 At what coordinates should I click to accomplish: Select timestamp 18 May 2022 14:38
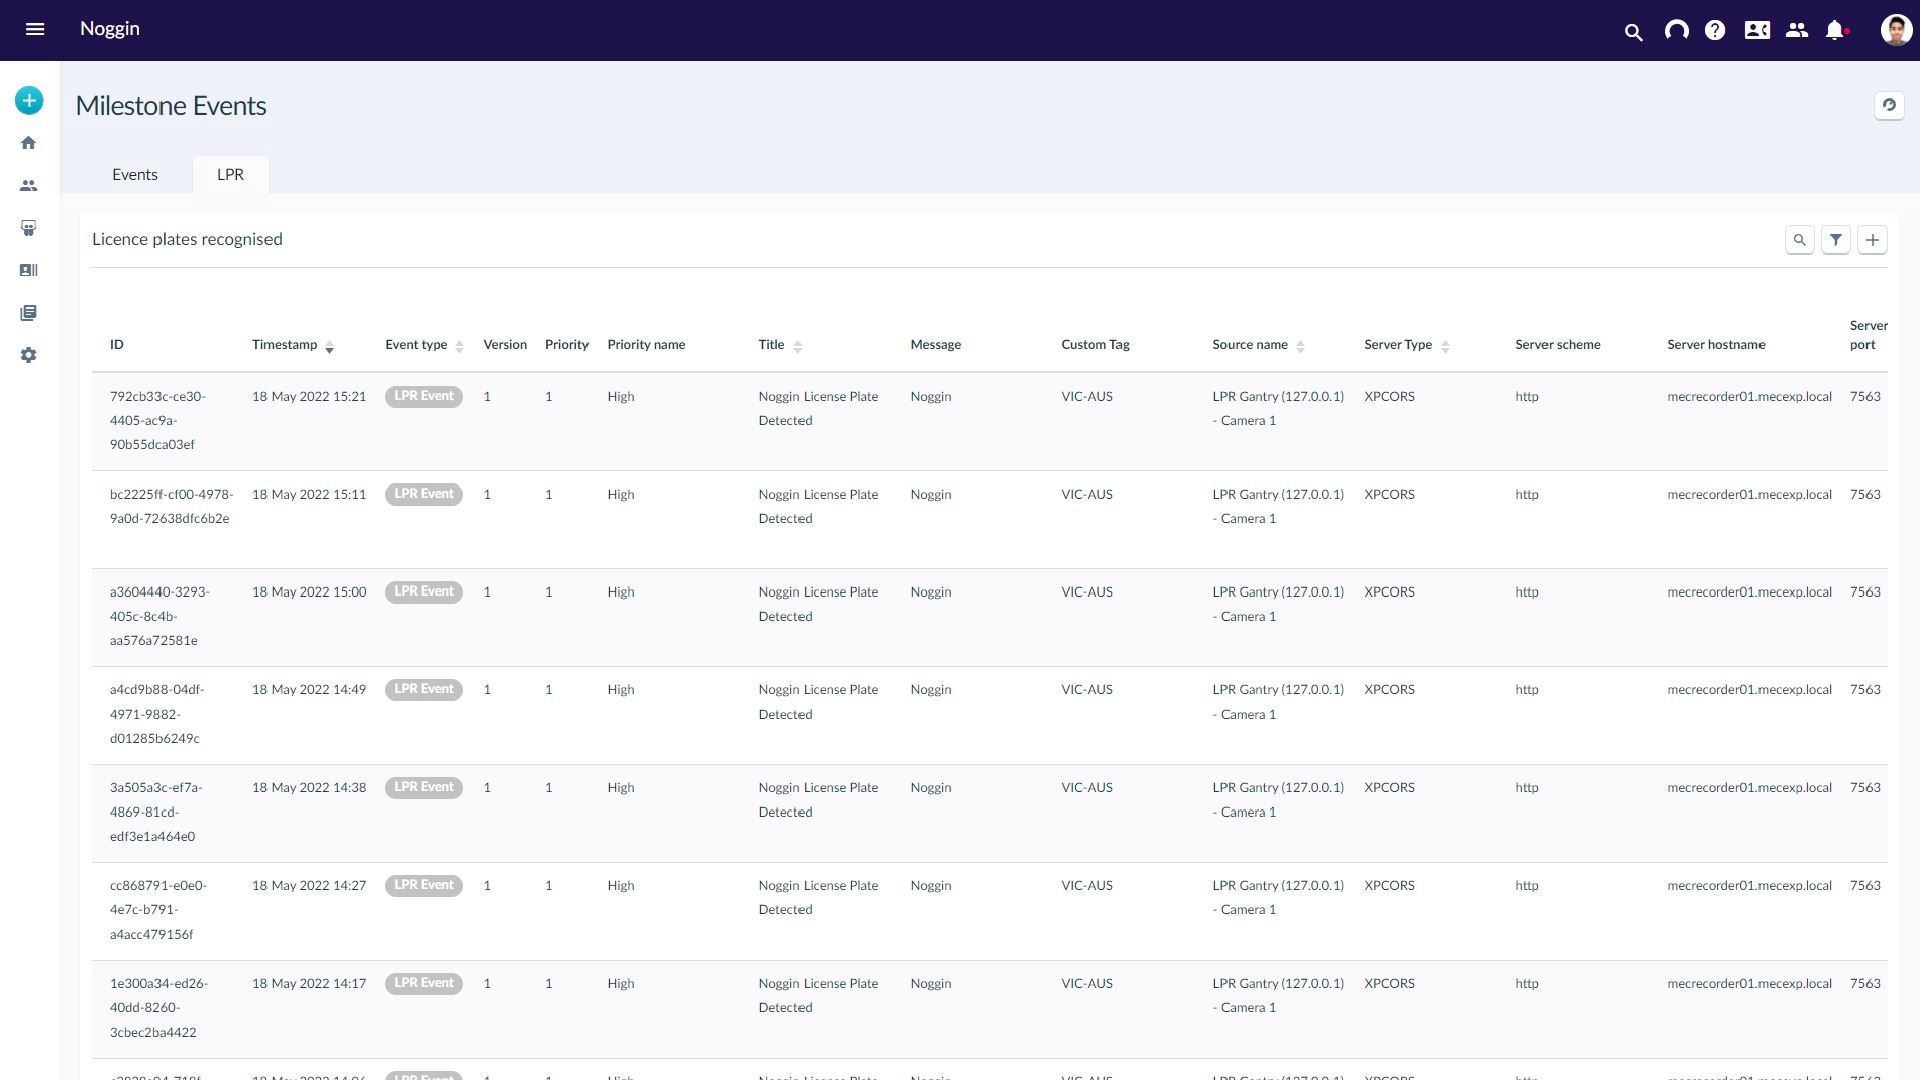309,788
